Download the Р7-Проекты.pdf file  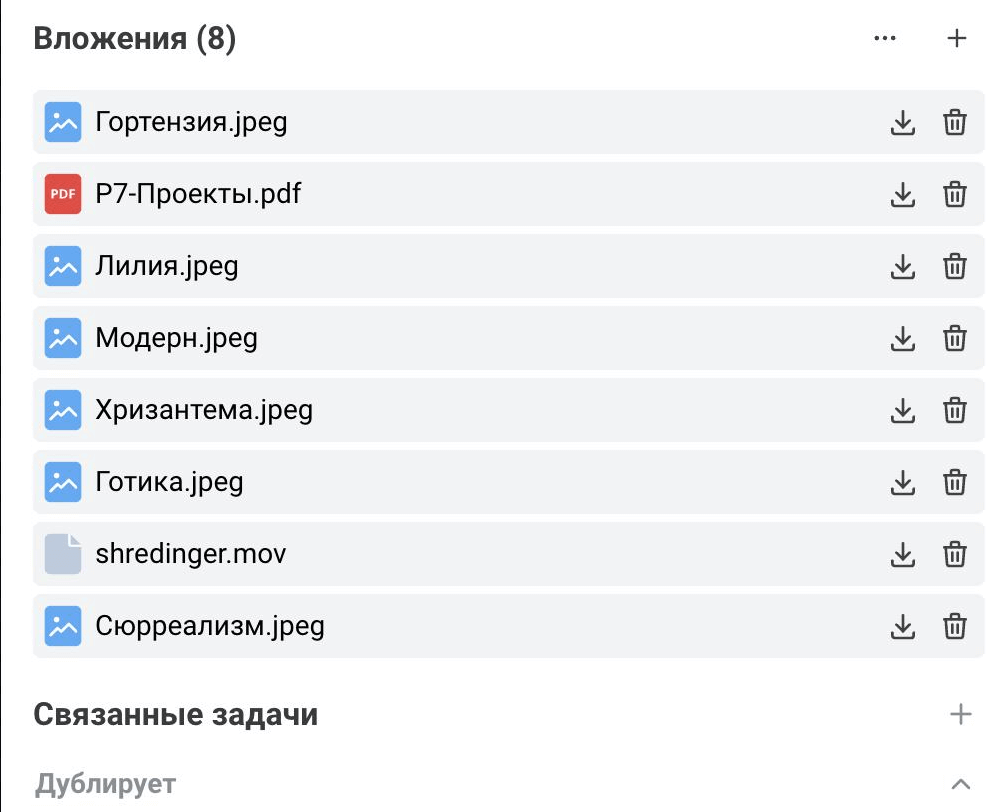[902, 194]
